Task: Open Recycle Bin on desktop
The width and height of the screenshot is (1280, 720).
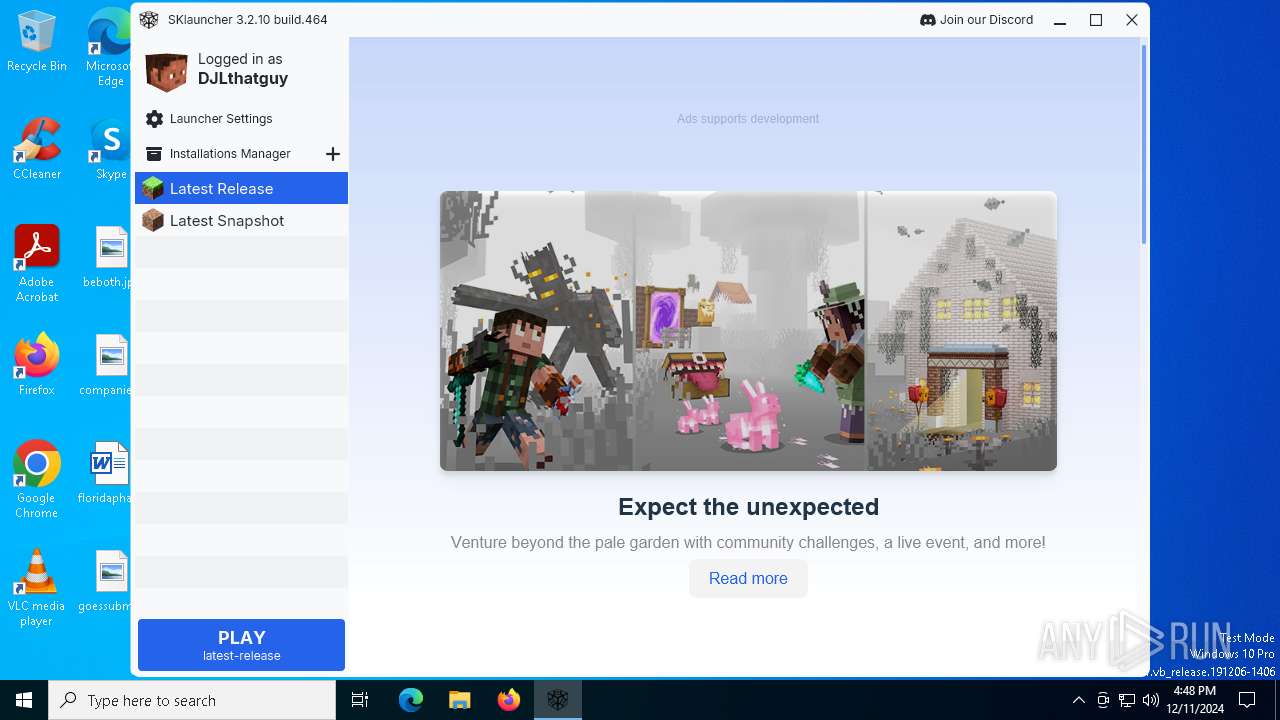Action: coord(37,42)
